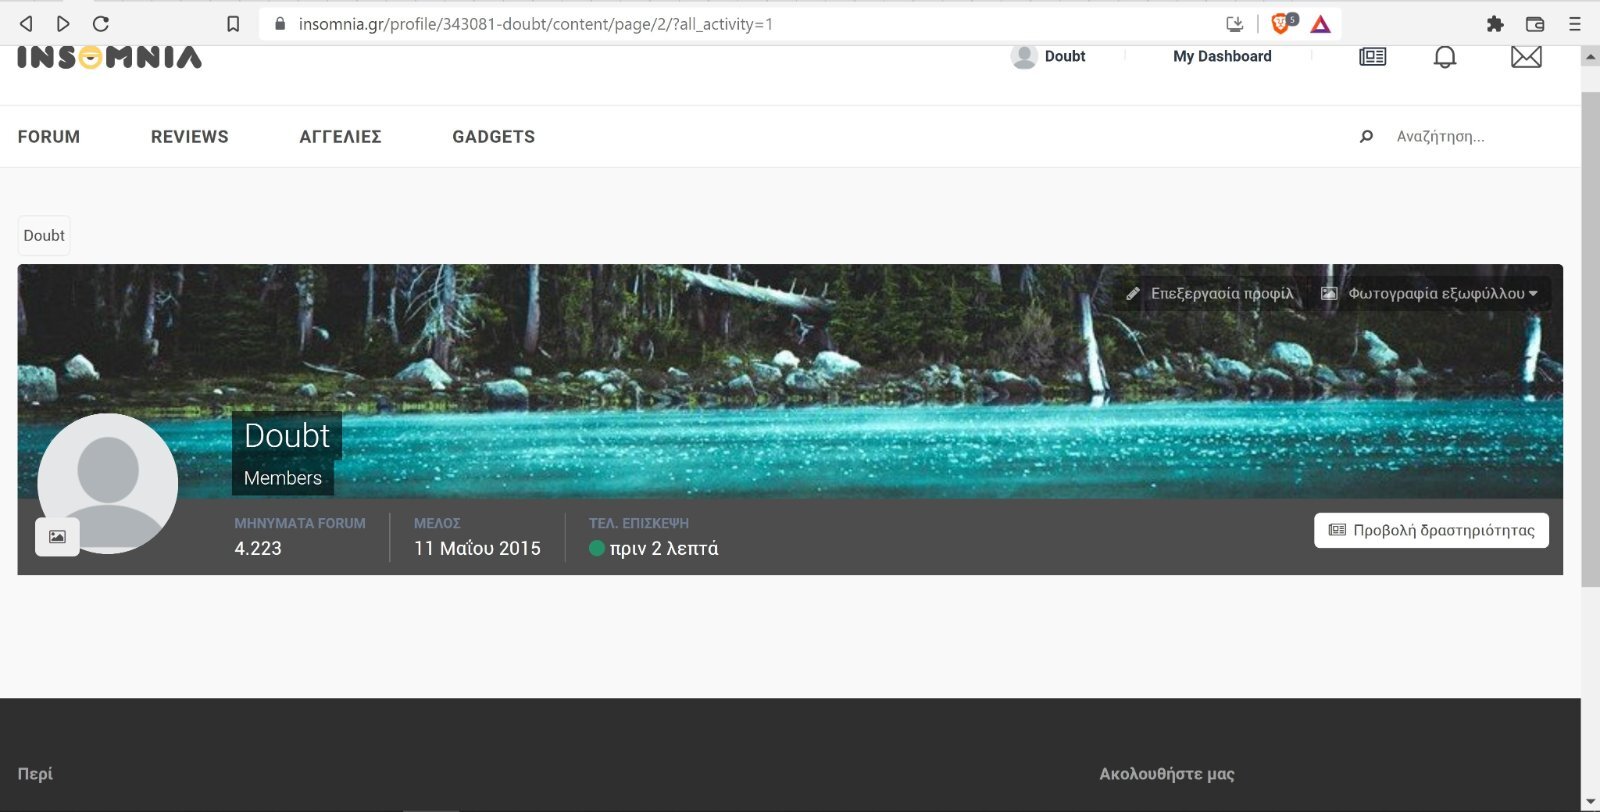Screen dimensions: 1600x812
Task: Open My Dashboard
Action: (x=1222, y=57)
